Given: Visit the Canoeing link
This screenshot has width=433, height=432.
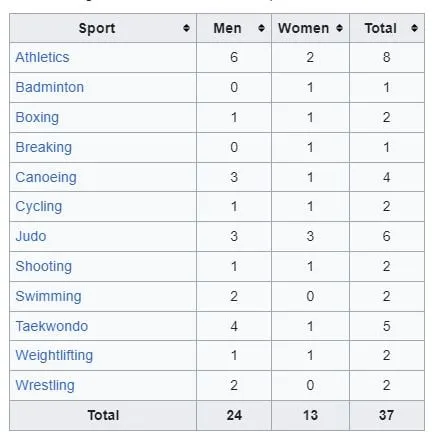Looking at the screenshot, I should (46, 177).
